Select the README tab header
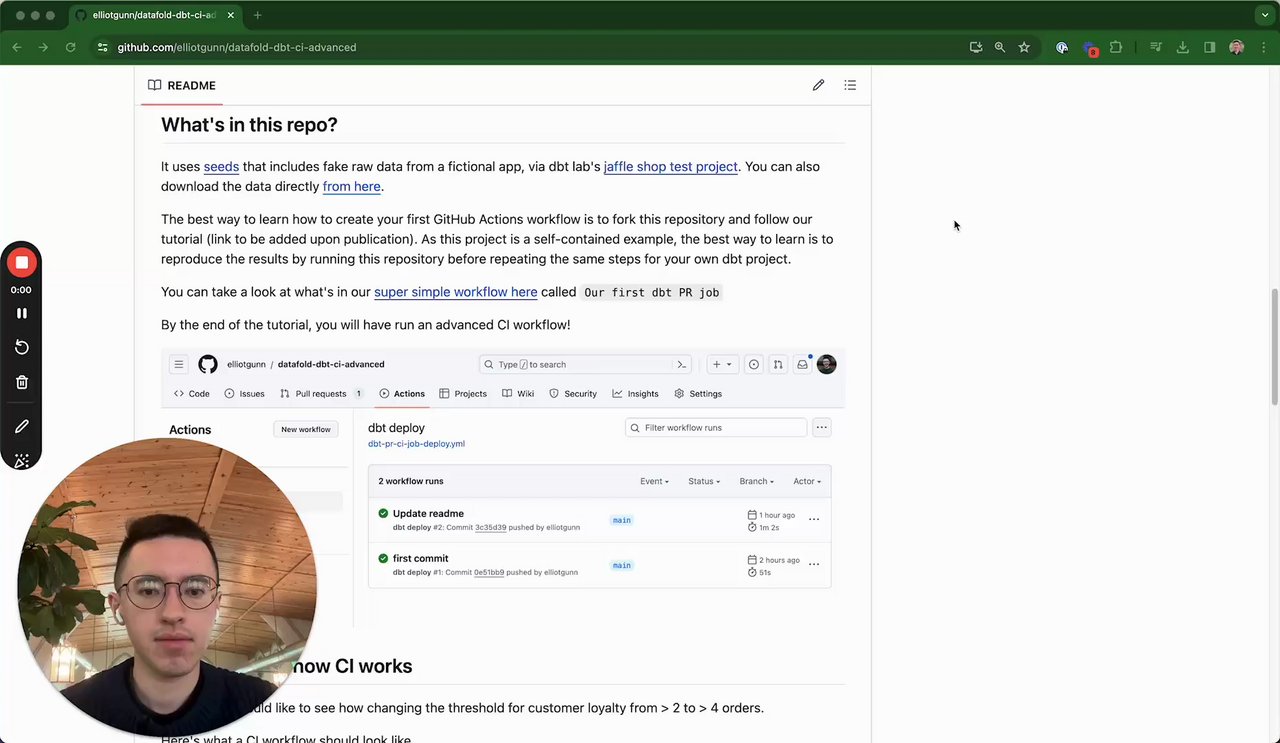 (x=182, y=85)
